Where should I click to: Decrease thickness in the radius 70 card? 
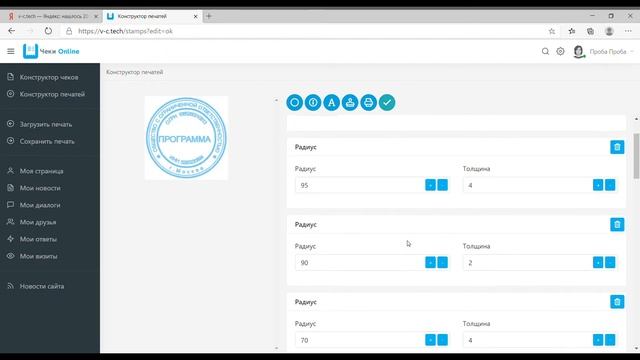point(610,340)
